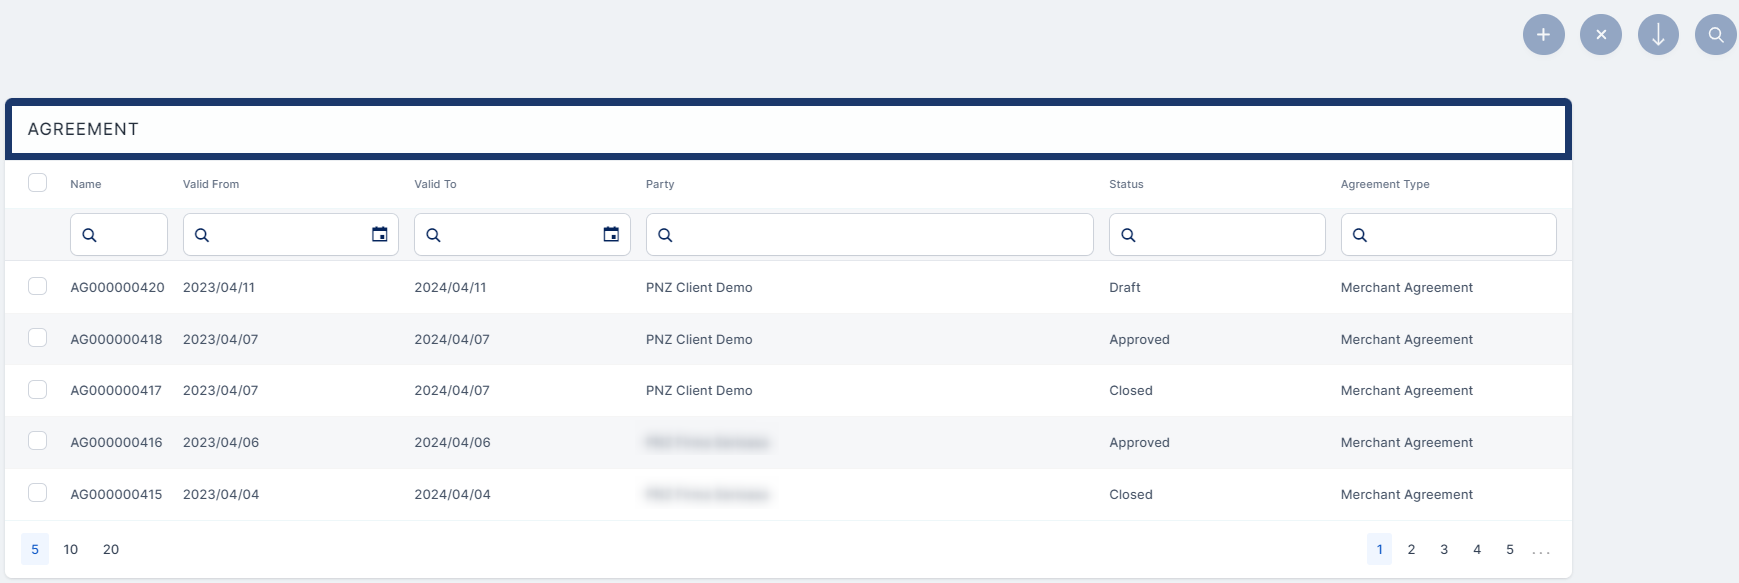Click the search icon in Status filter

click(1128, 235)
